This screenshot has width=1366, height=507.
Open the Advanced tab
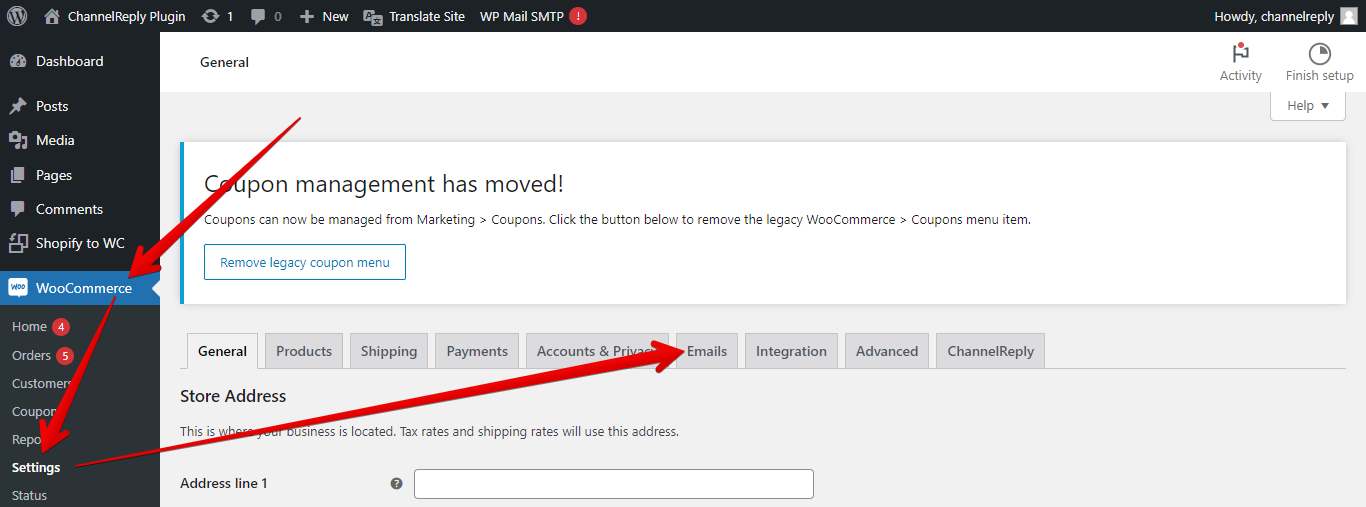click(x=887, y=351)
